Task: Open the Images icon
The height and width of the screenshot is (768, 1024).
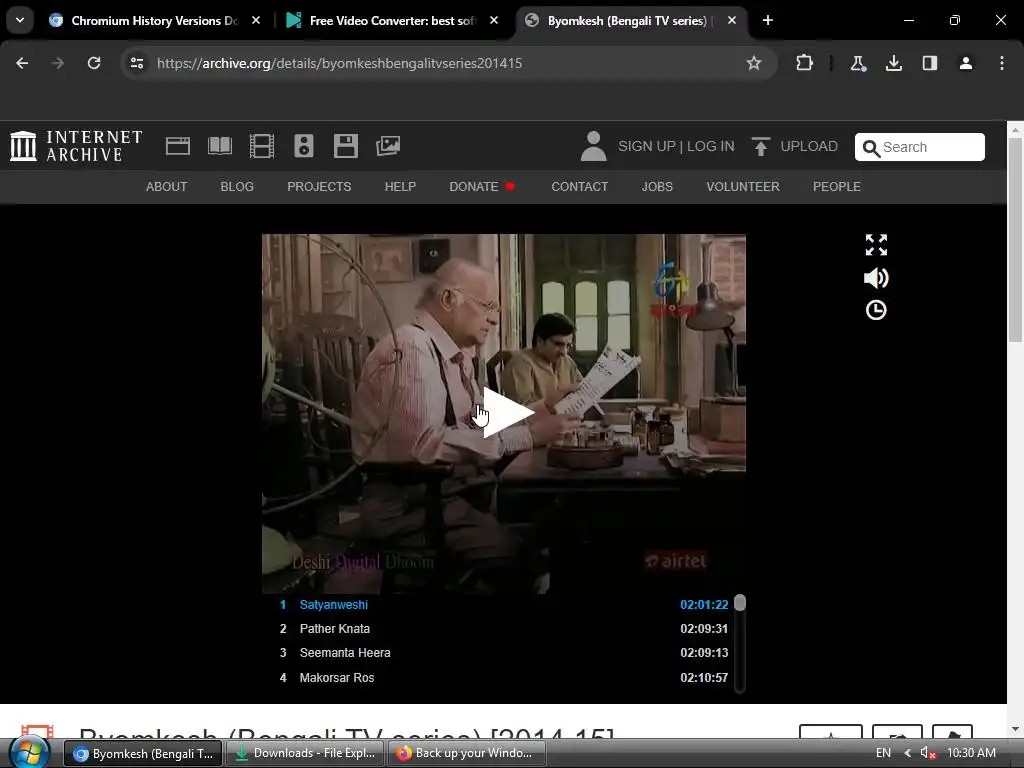Action: 388,146
